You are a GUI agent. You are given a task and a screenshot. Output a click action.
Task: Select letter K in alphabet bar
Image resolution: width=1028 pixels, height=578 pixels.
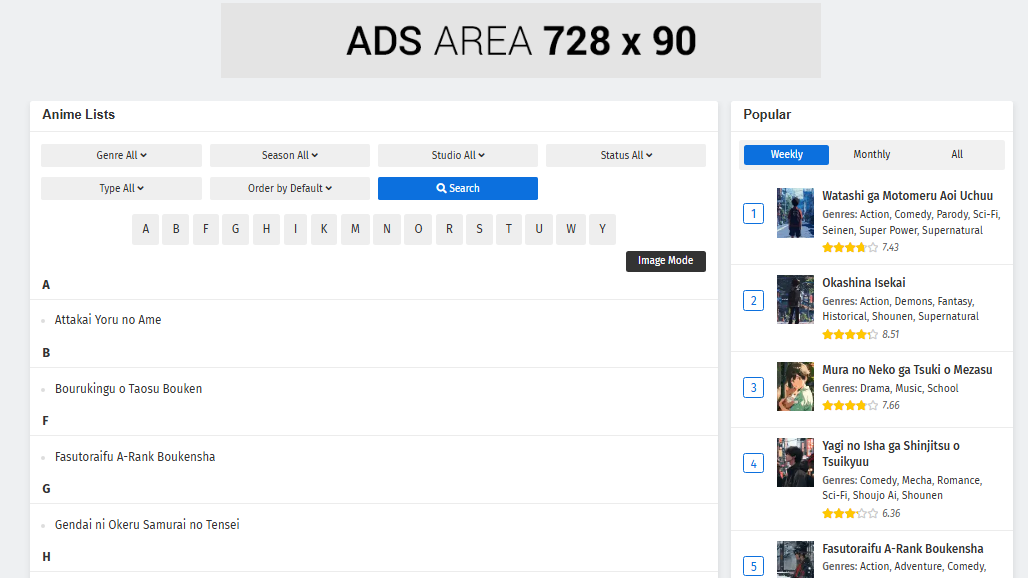click(324, 229)
